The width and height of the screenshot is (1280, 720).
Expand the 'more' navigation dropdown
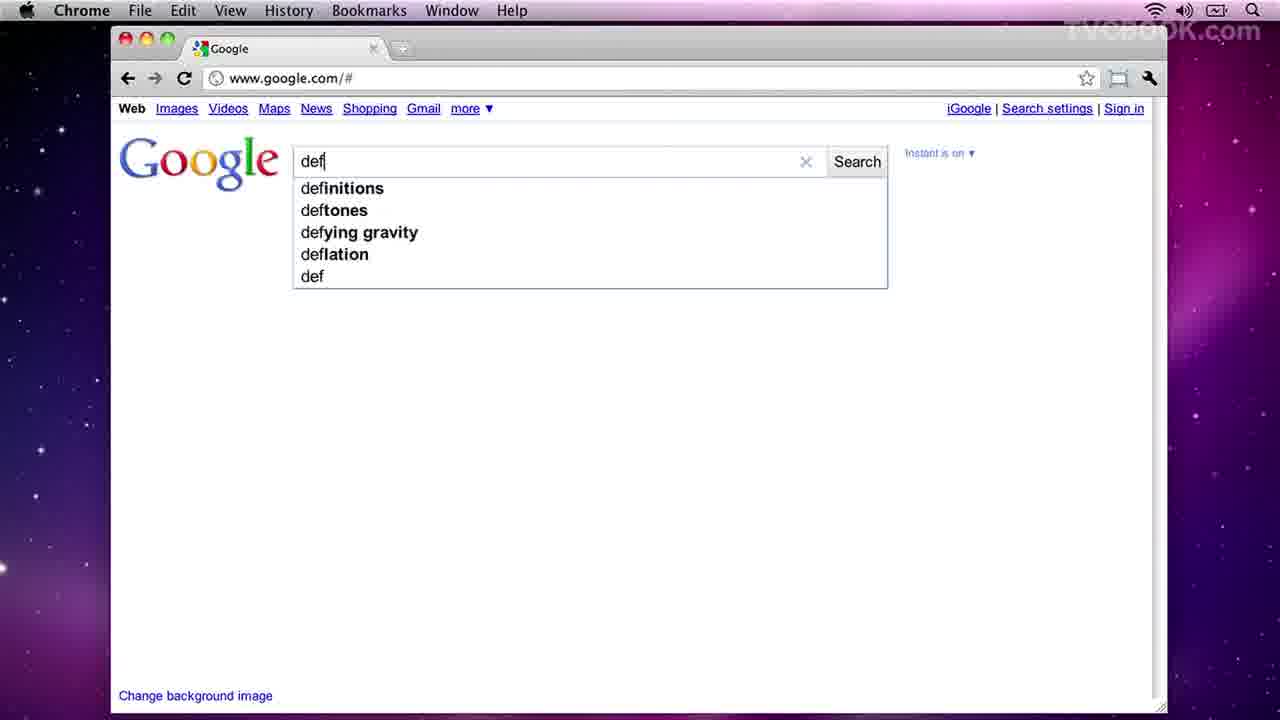click(472, 108)
